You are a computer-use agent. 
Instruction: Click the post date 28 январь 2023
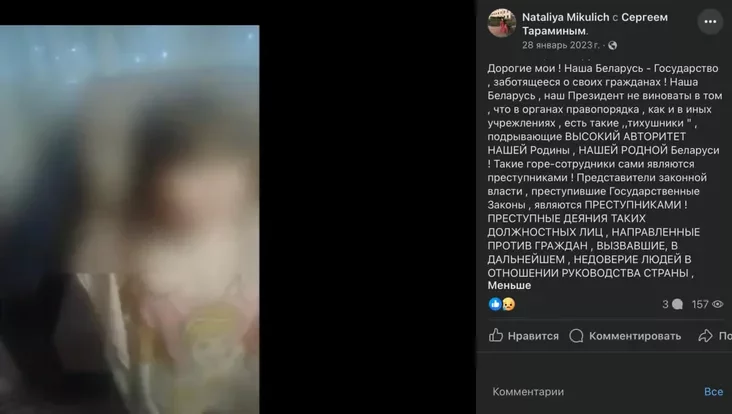[x=560, y=45]
